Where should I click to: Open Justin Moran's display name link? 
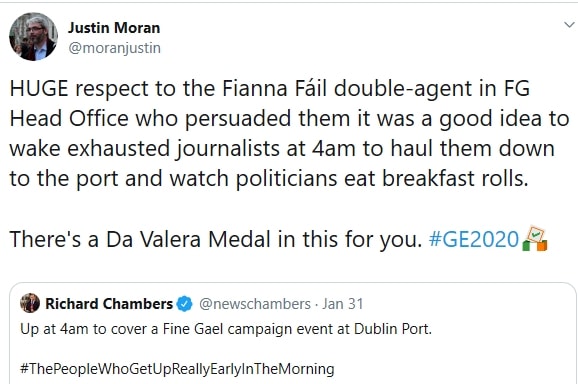(114, 28)
